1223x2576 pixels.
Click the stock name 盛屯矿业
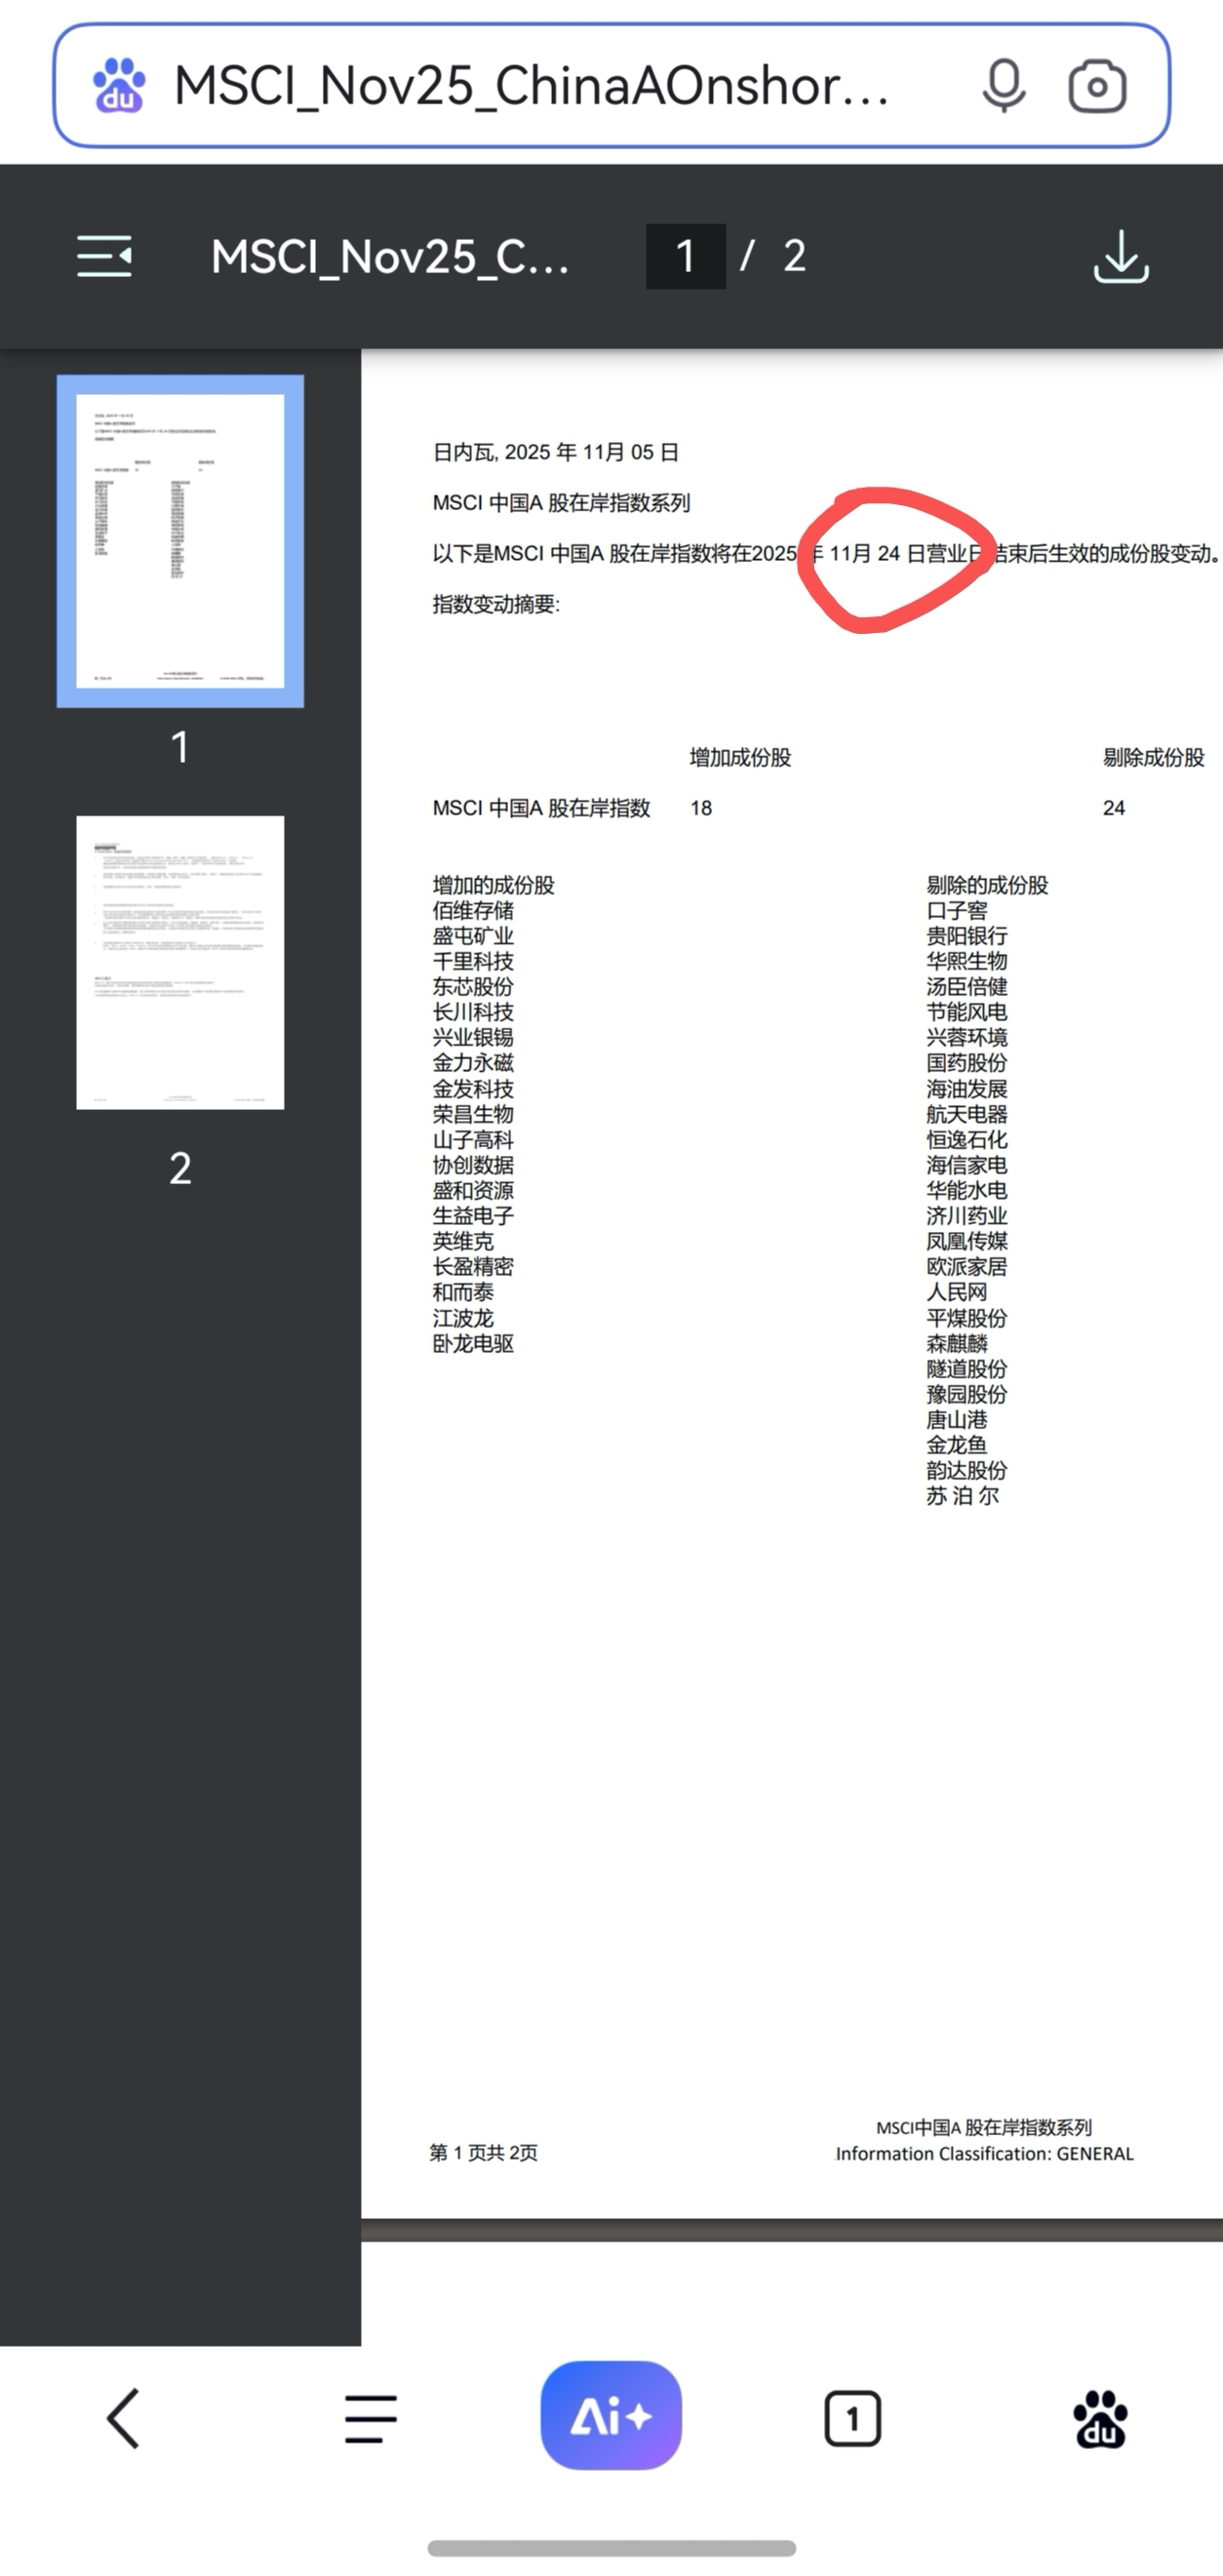[x=473, y=935]
